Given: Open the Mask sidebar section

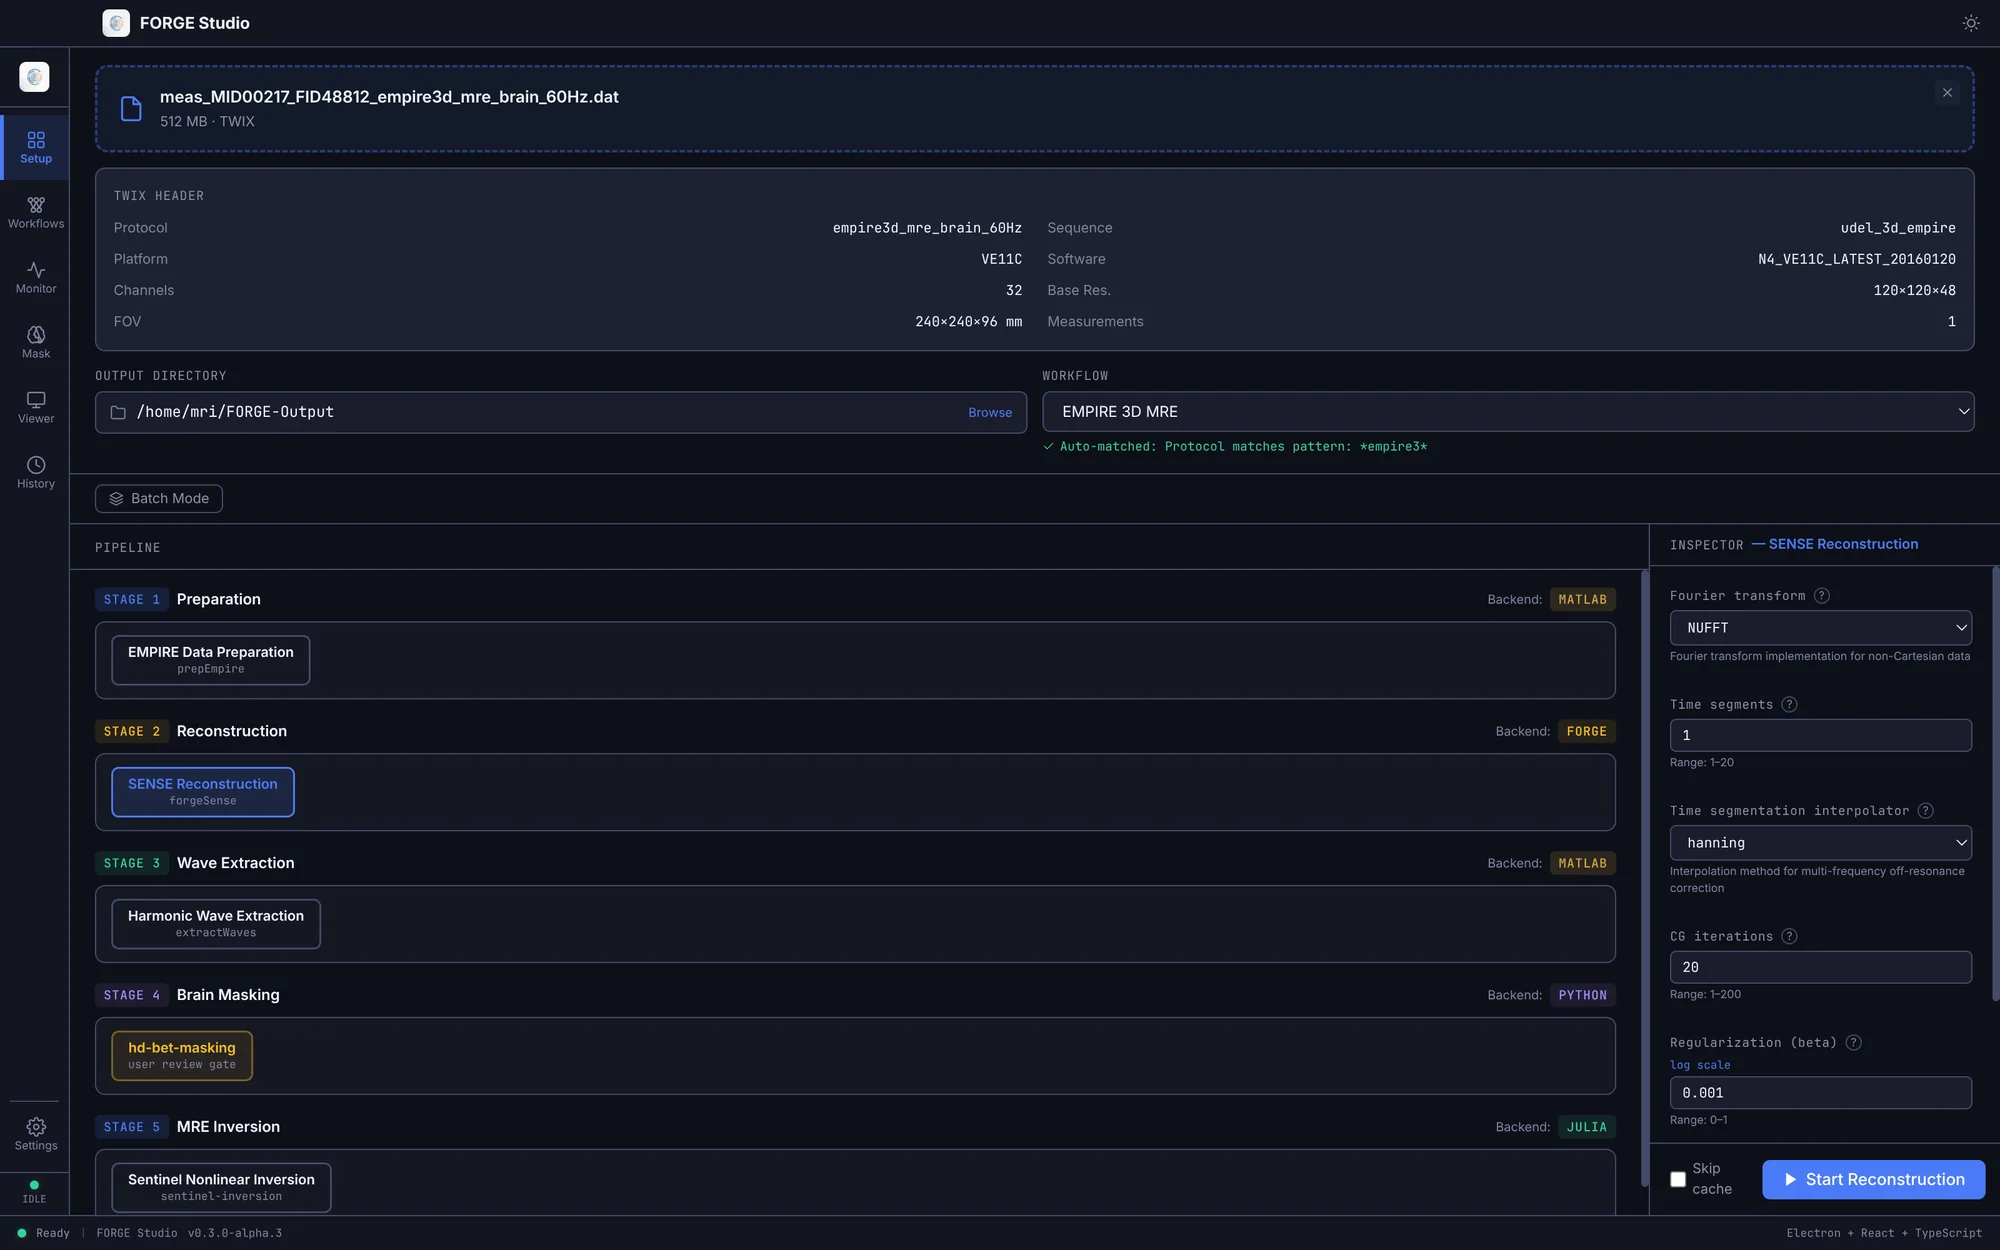Looking at the screenshot, I should click(36, 342).
